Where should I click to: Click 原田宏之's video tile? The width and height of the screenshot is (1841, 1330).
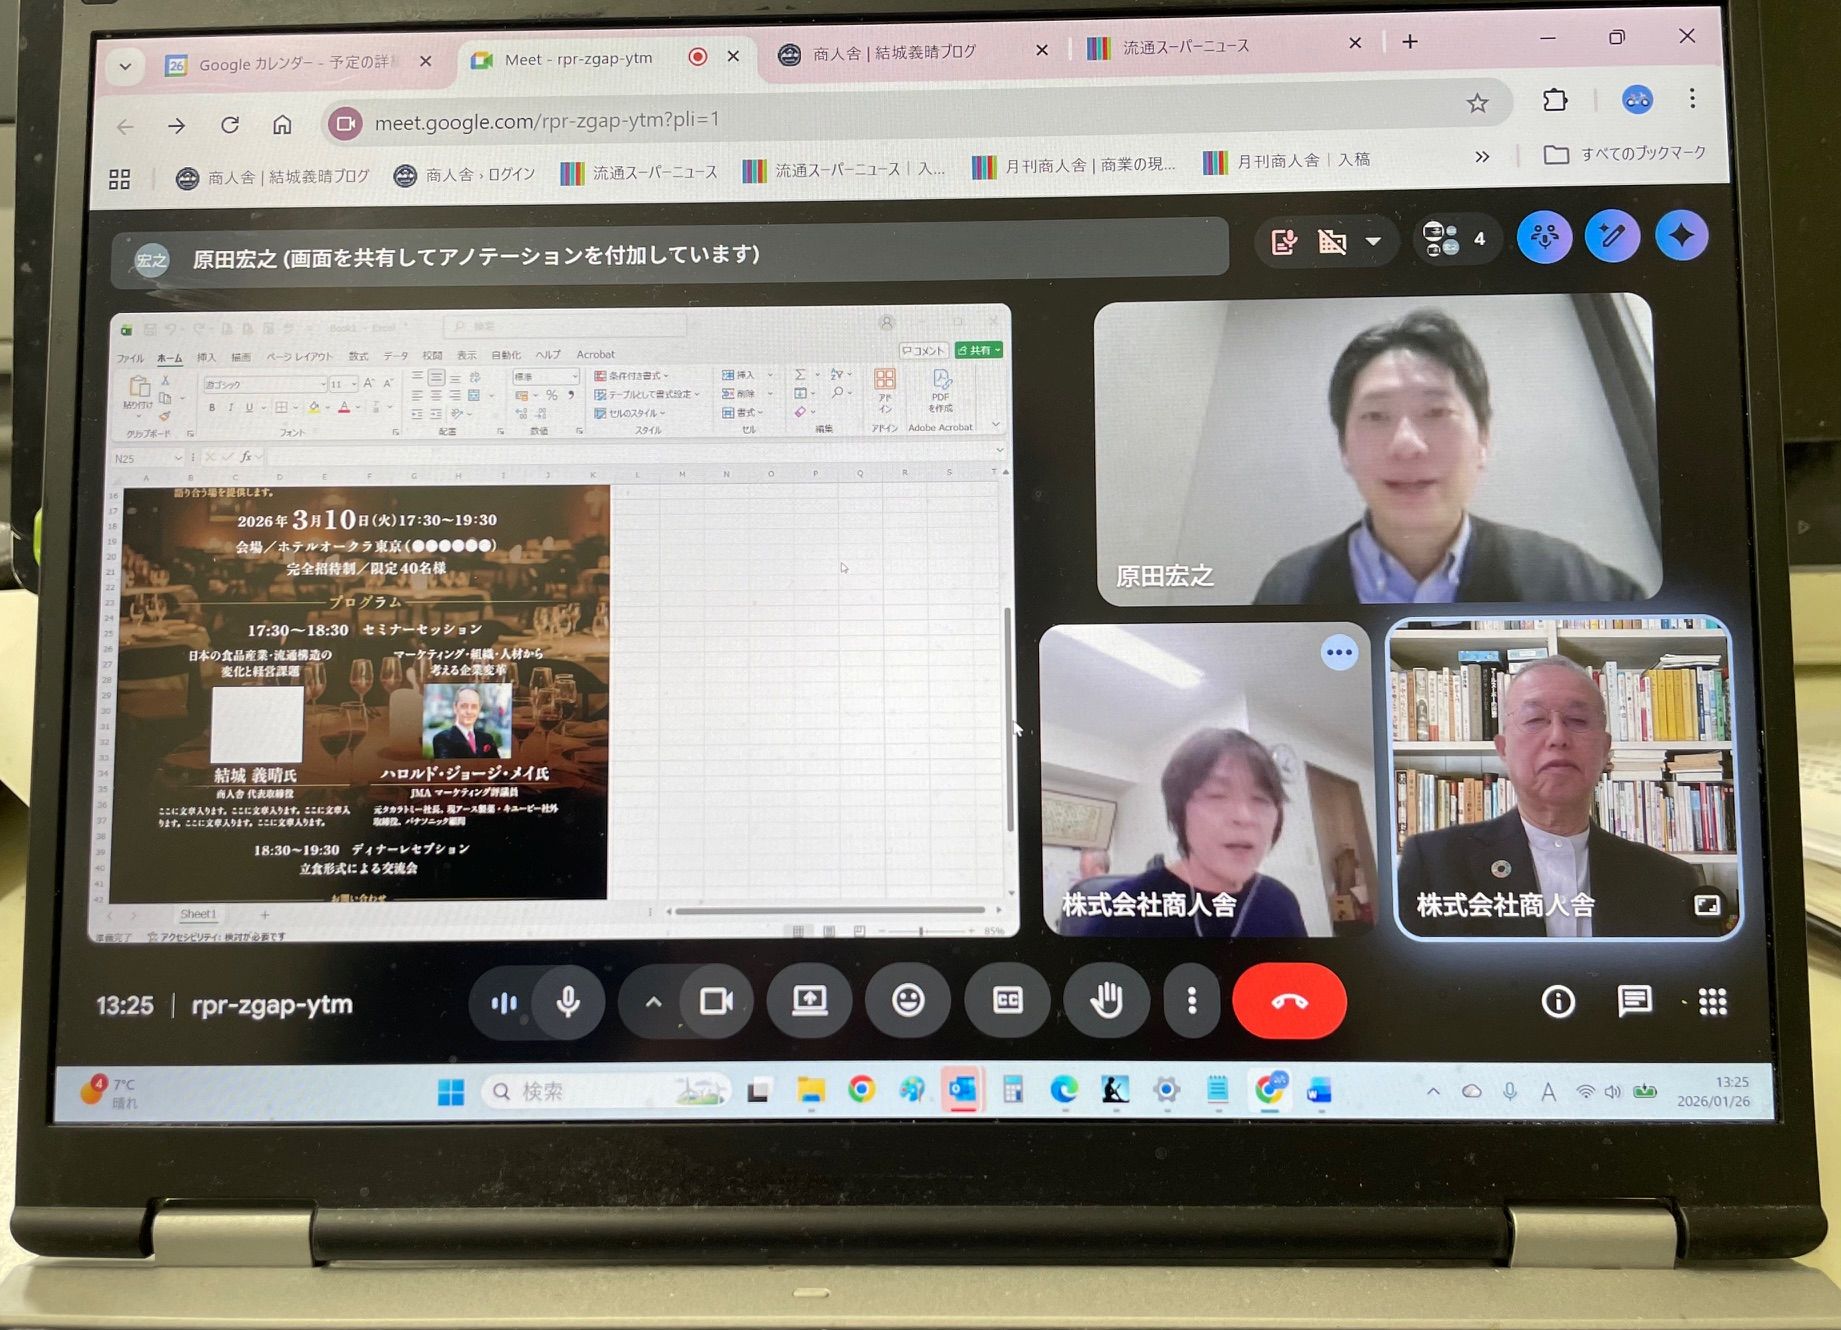point(1377,450)
